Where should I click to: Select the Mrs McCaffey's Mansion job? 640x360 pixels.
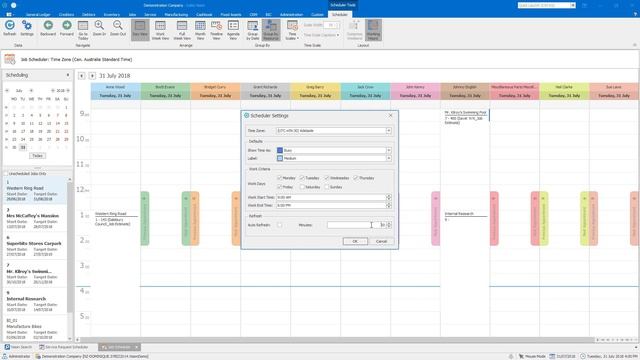[x=35, y=218]
